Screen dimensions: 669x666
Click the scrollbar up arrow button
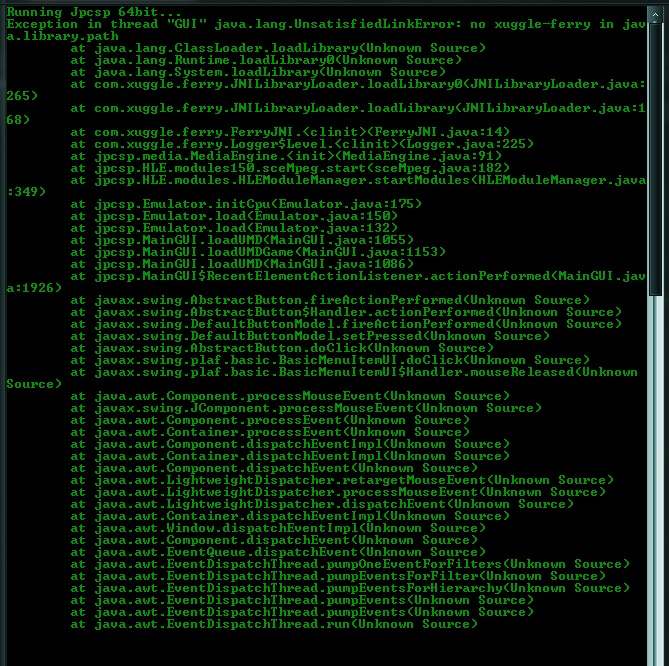(655, 15)
